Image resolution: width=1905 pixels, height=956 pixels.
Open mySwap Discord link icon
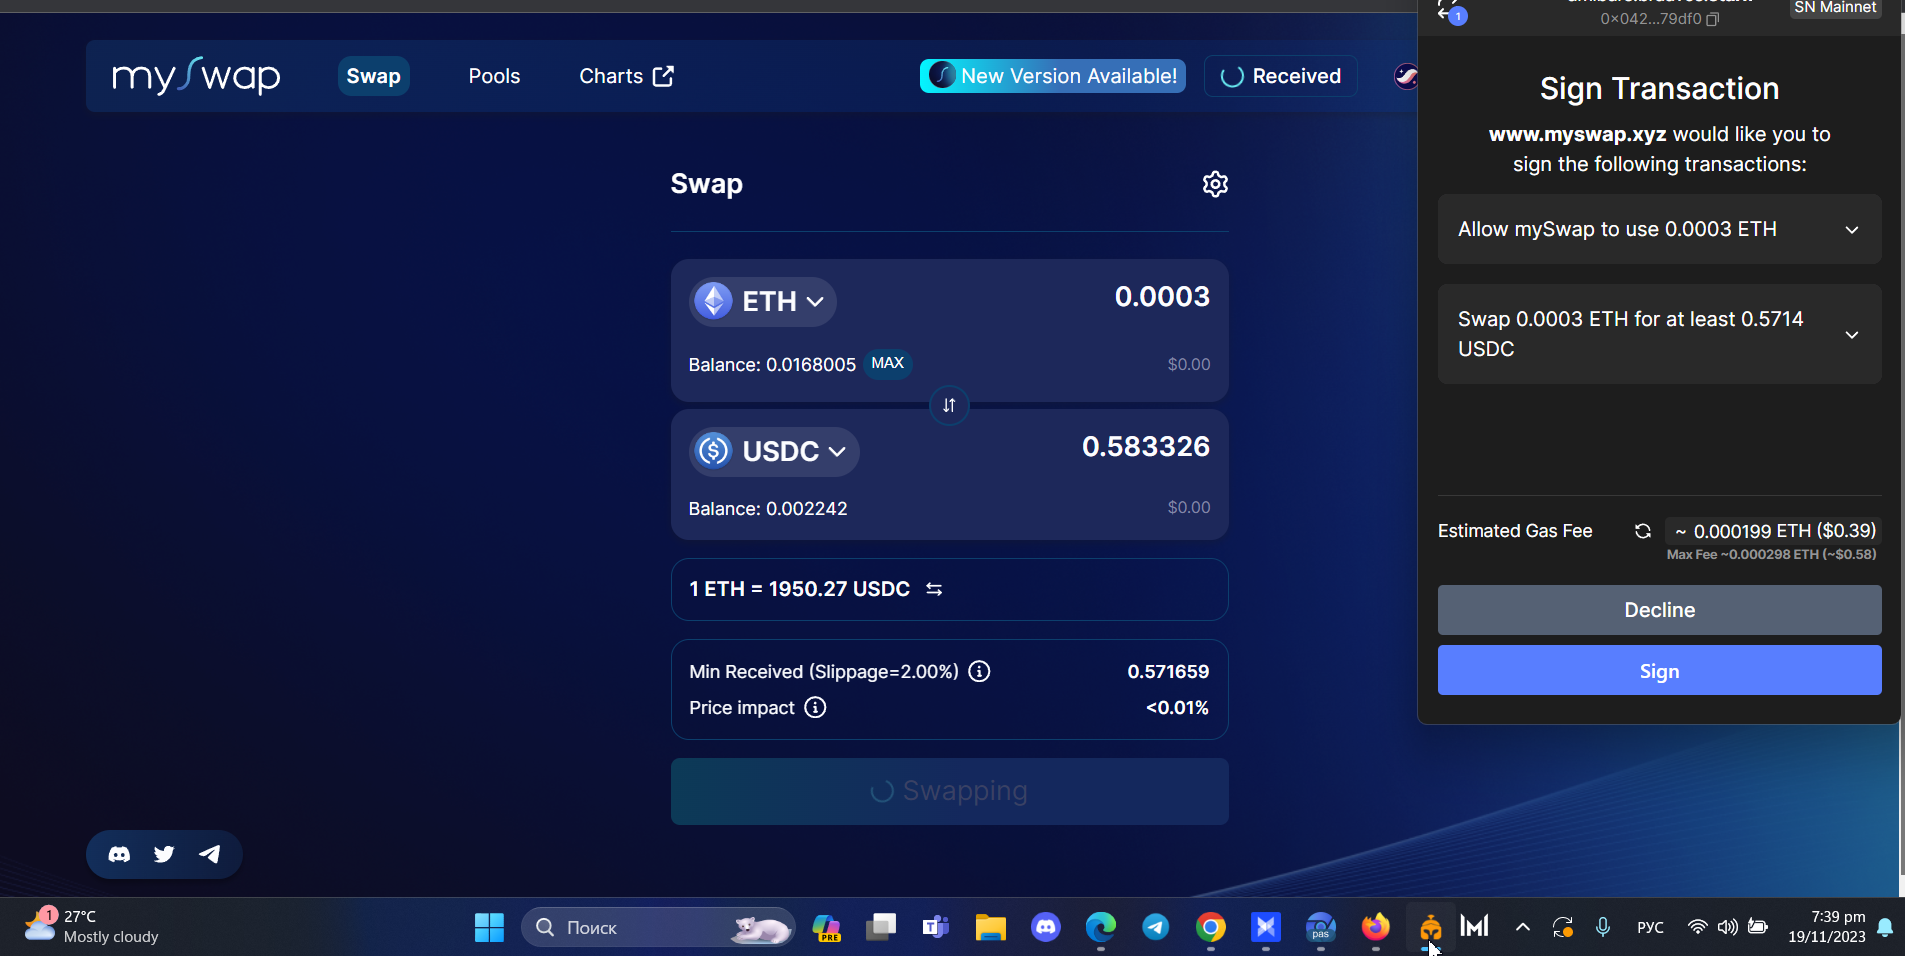pos(119,854)
